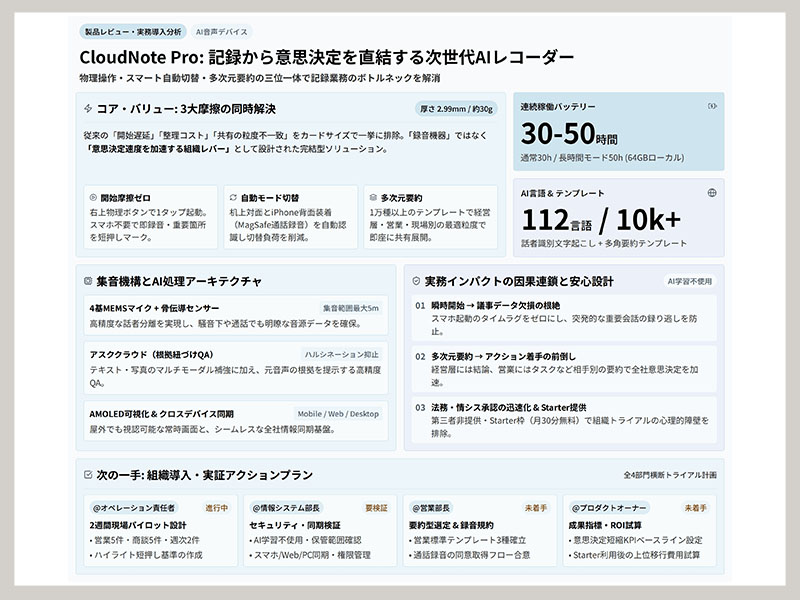800x600 pixels.
Task: Open the 開始摩擦ゼロ feature card
Action: 151,217
